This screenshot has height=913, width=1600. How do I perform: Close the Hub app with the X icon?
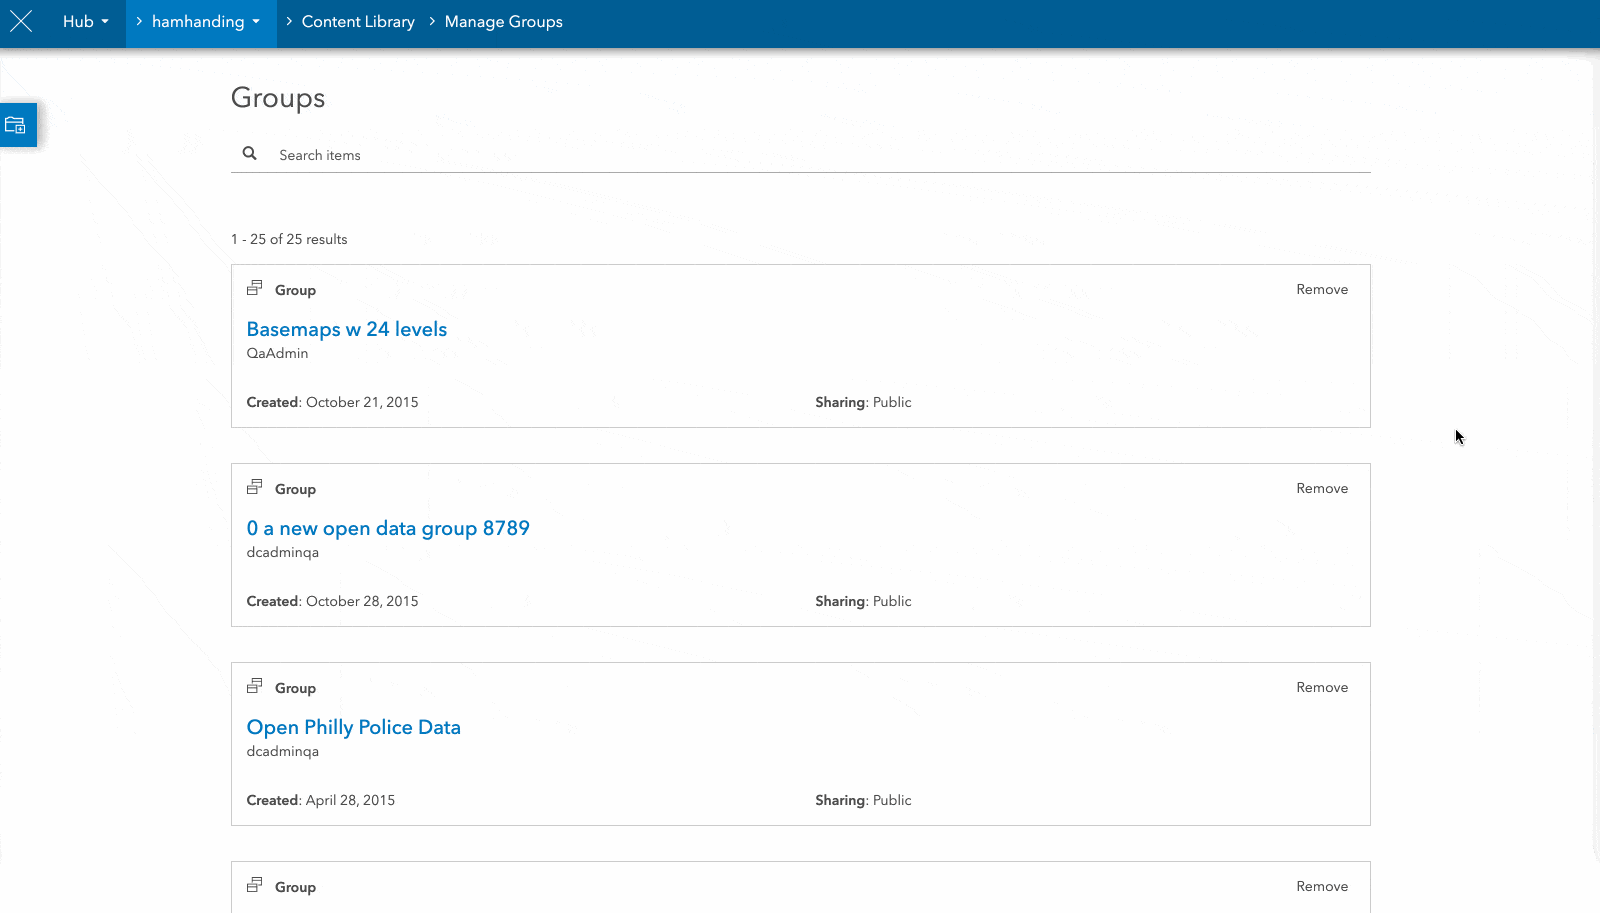point(21,21)
